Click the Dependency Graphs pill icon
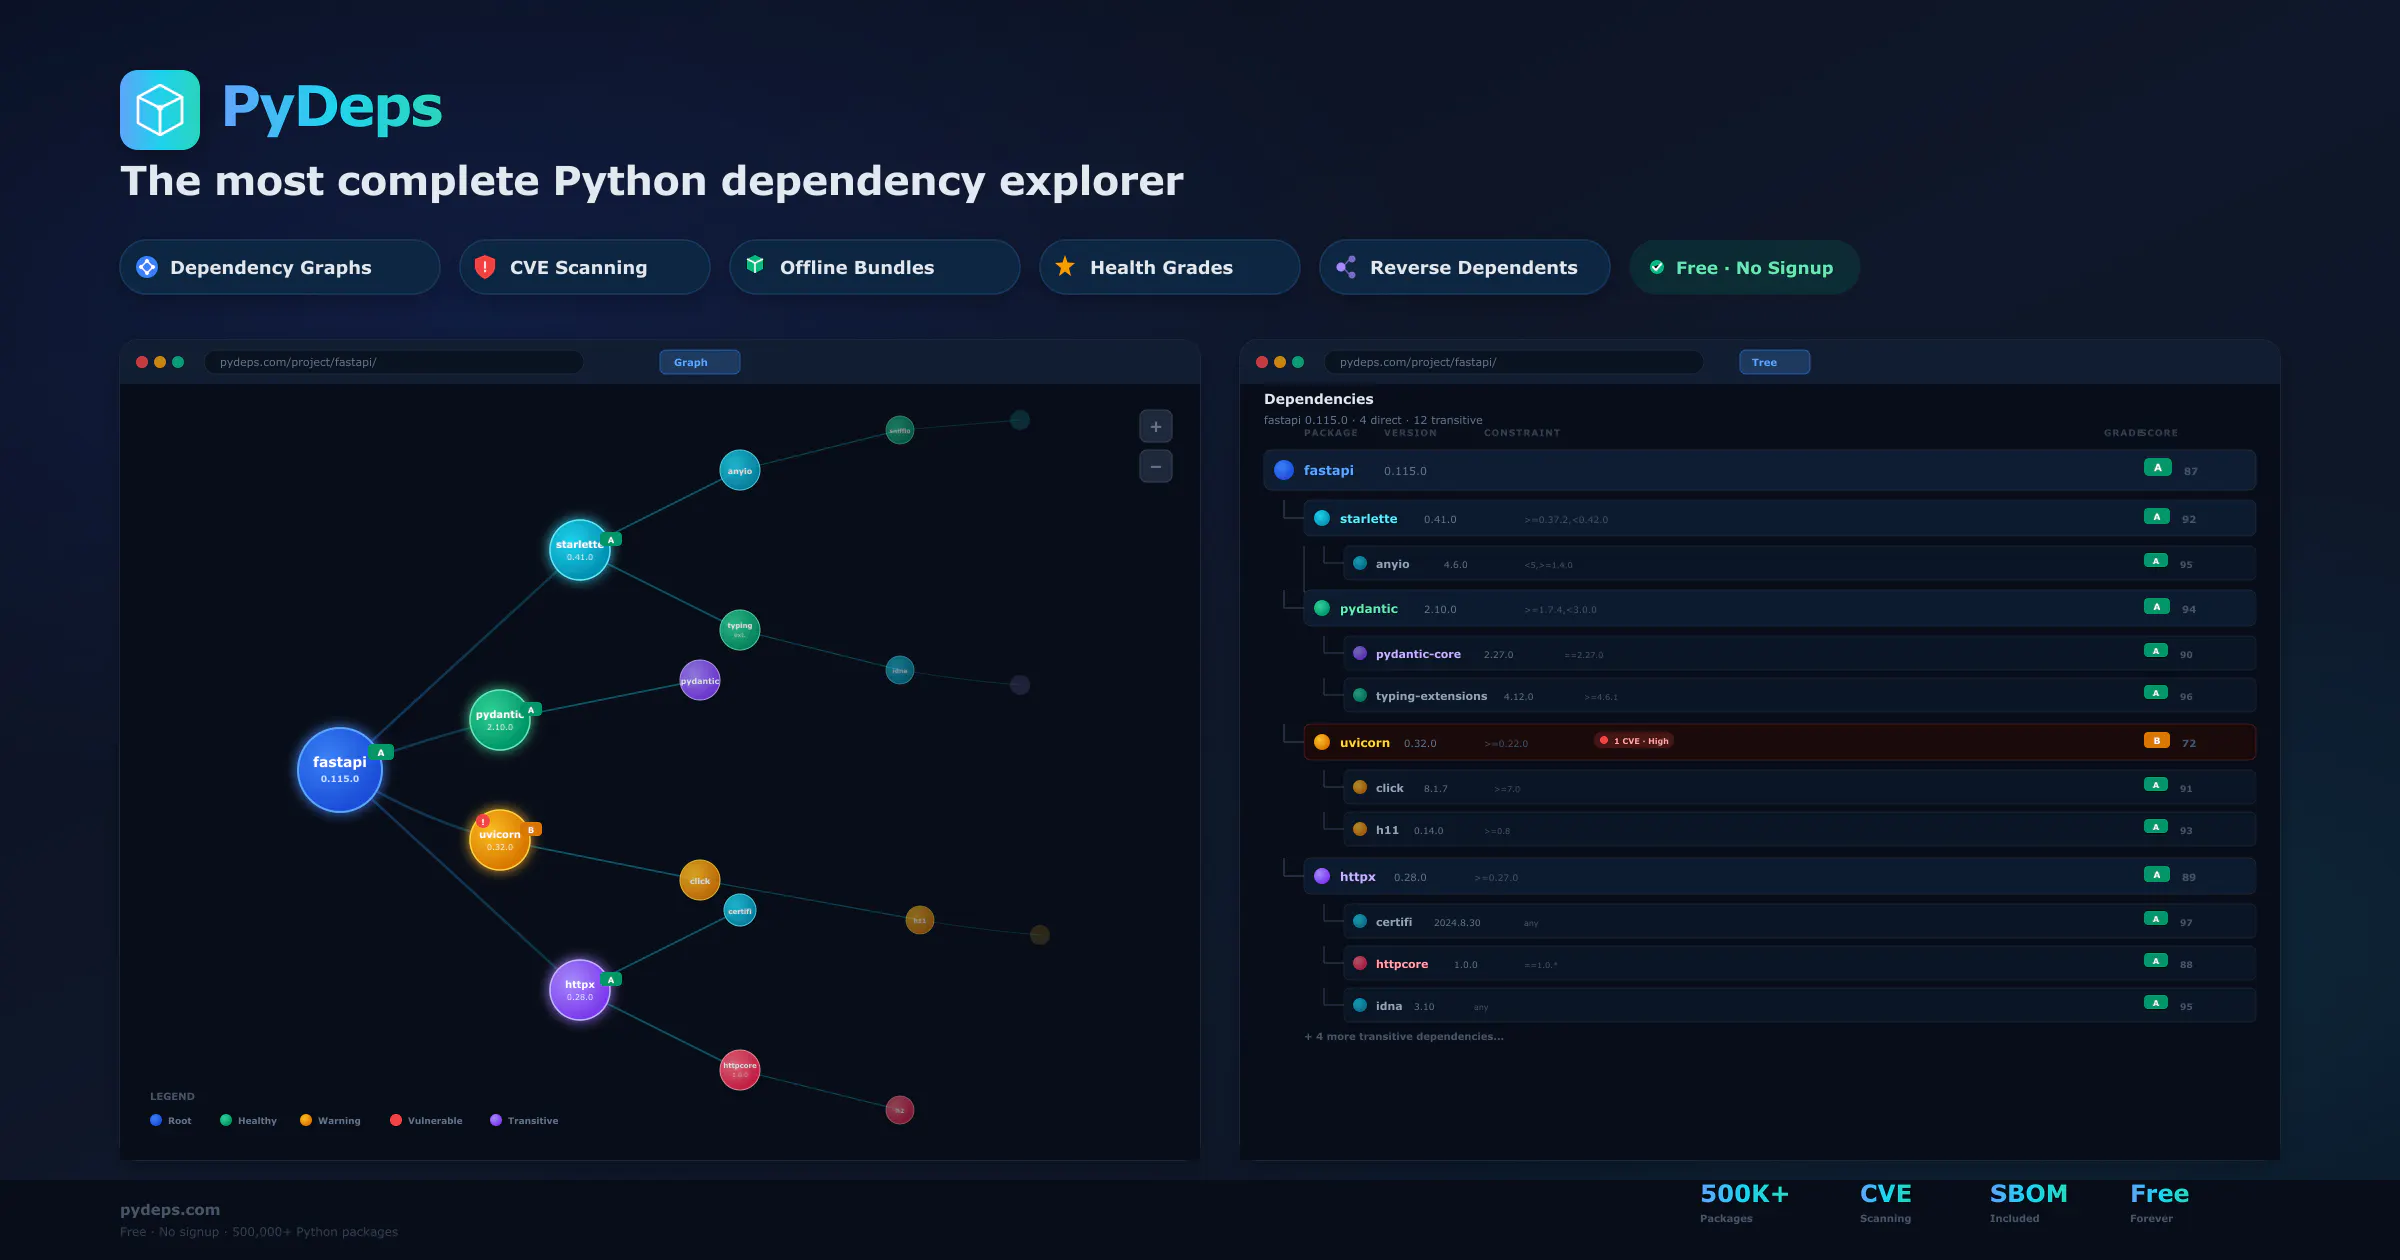 click(x=147, y=267)
